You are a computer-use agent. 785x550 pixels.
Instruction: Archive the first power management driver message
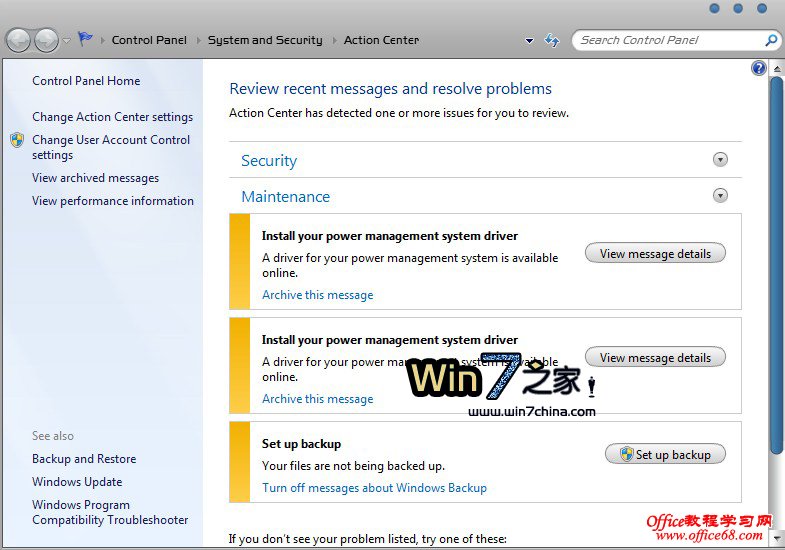point(318,295)
